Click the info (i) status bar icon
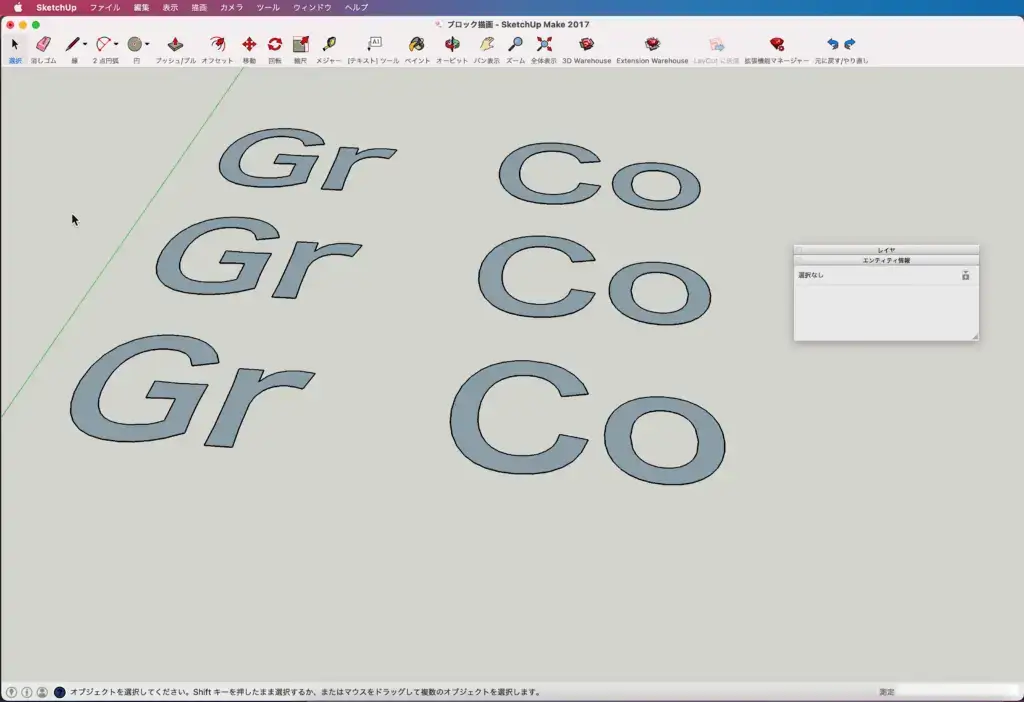The width and height of the screenshot is (1024, 702). tap(27, 692)
